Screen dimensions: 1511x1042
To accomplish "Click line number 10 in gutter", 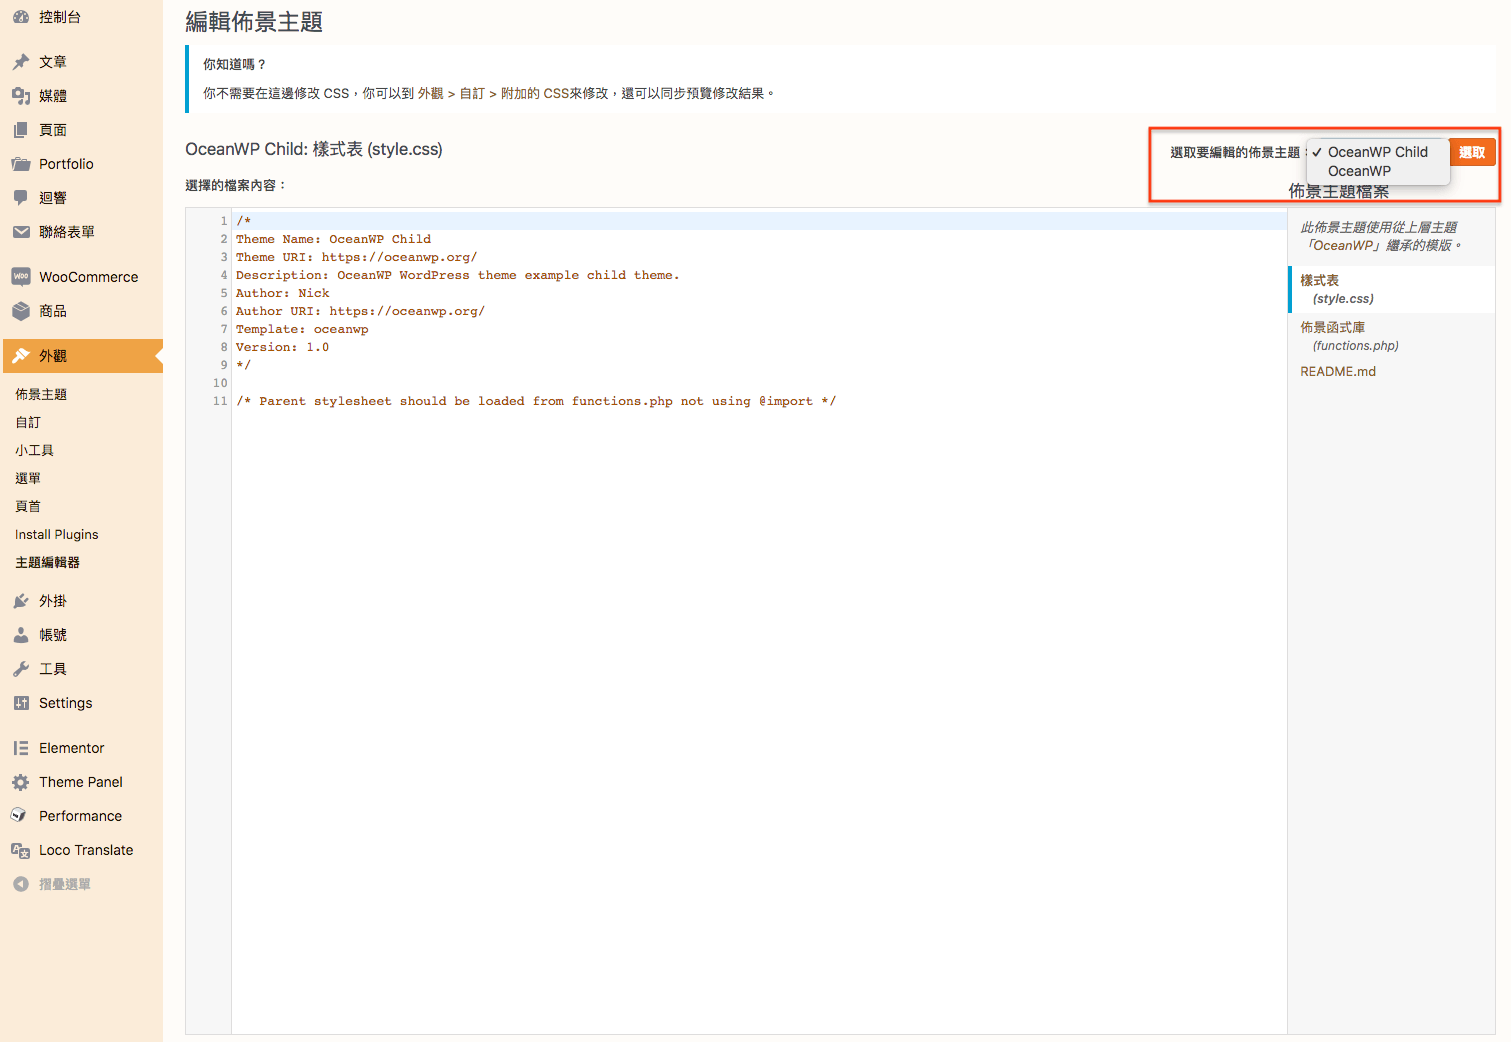I will click(220, 383).
